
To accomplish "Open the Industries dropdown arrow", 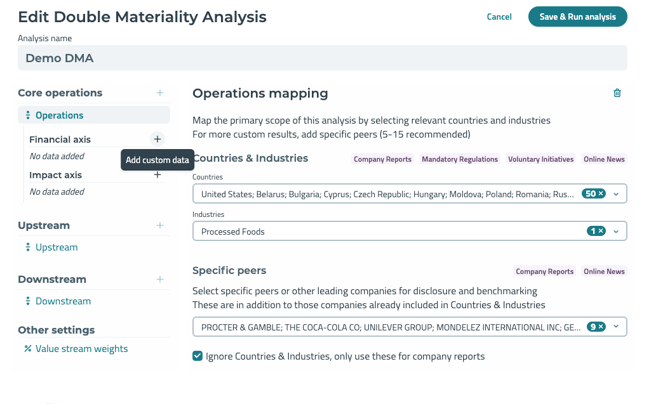I will coord(616,231).
